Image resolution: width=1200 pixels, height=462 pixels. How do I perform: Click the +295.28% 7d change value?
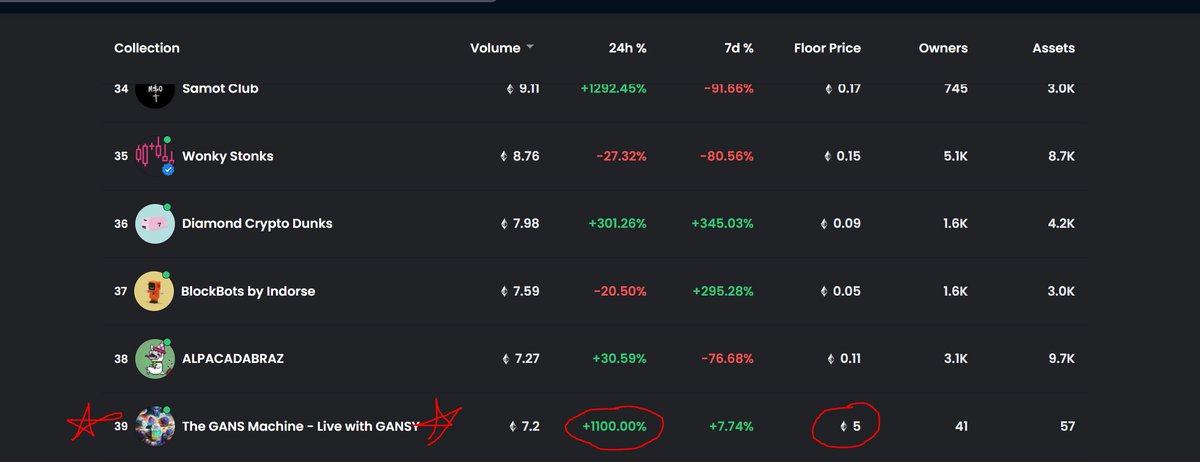pos(722,291)
